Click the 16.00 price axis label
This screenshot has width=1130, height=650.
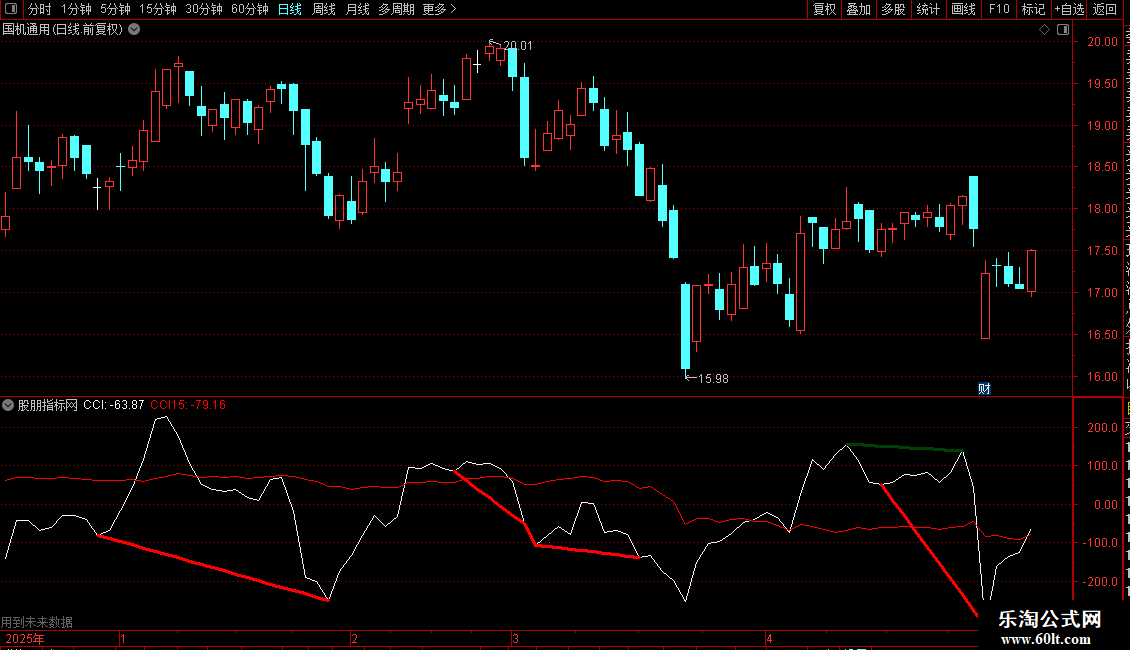1103,377
